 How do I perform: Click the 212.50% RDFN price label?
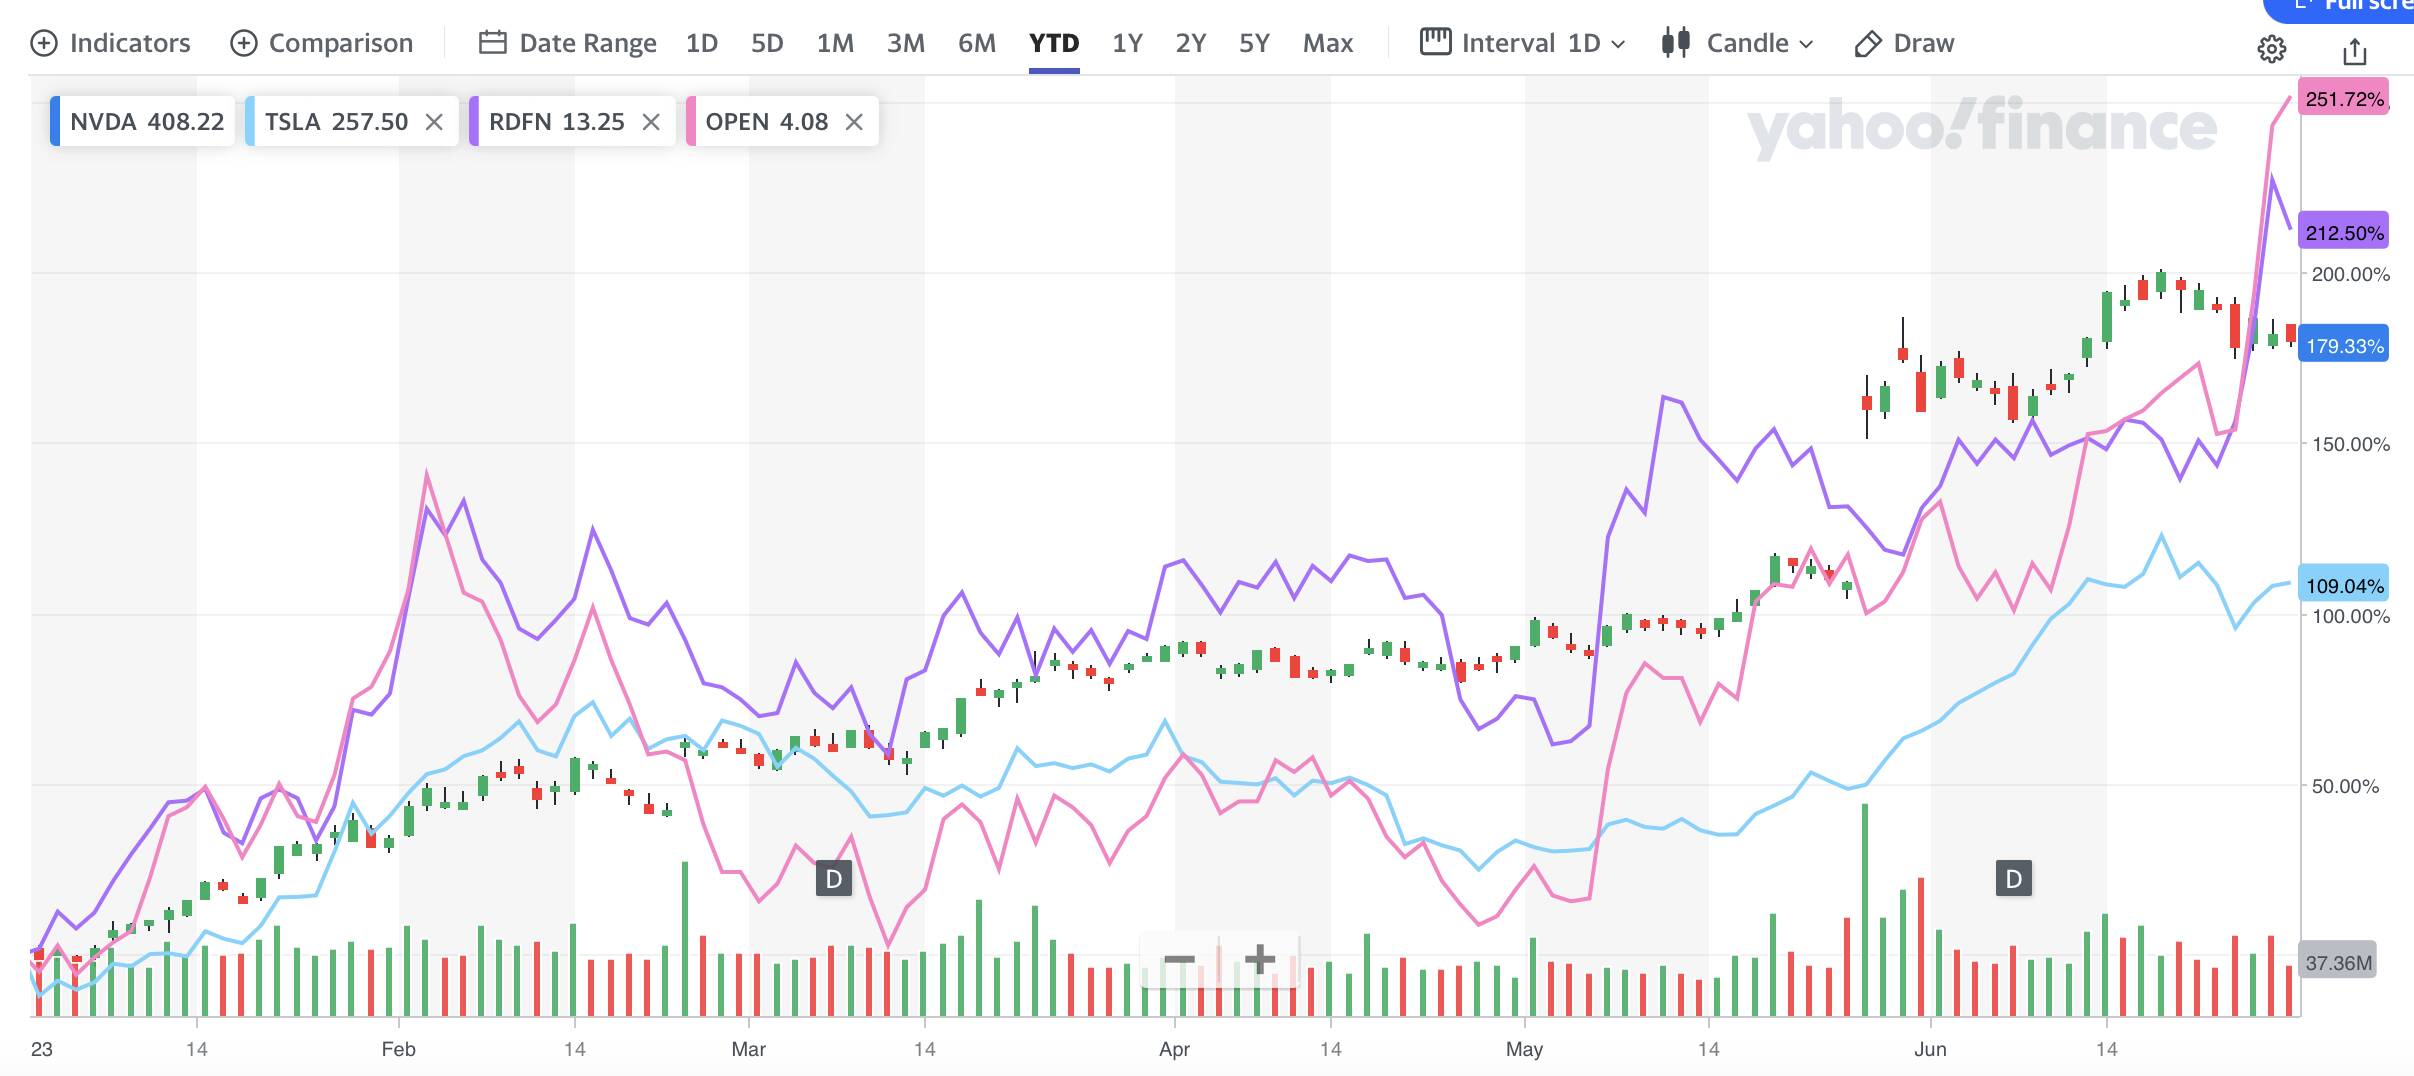[2344, 233]
